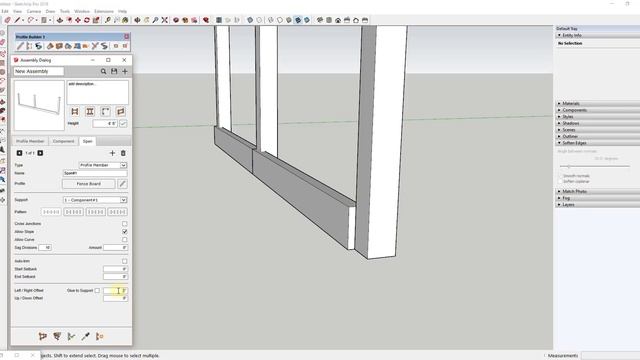640x360 pixels.
Task: Click Build Profile Member pencil in Profile Builder toolbar
Action: click(x=20, y=46)
